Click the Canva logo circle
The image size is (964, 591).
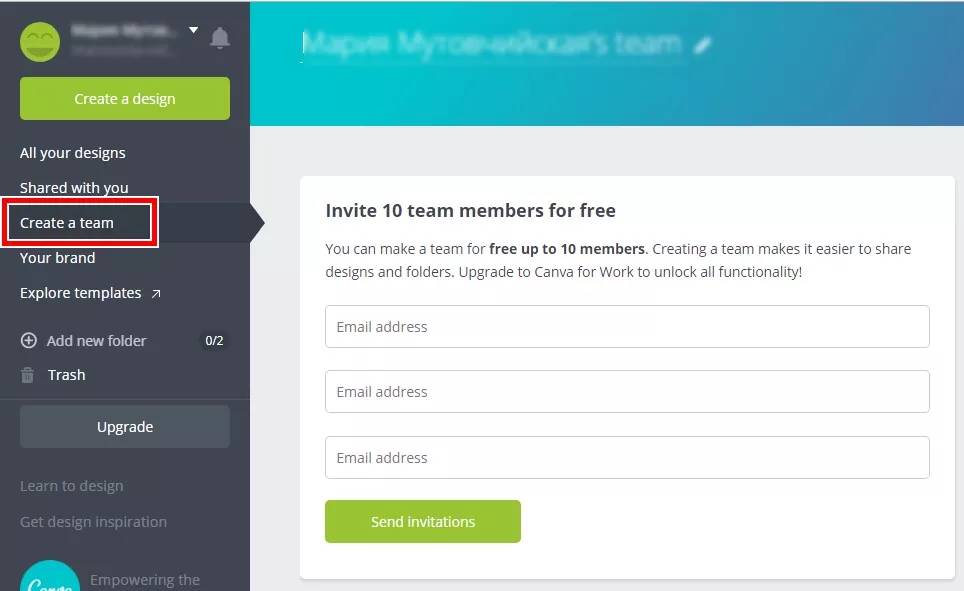click(50, 576)
